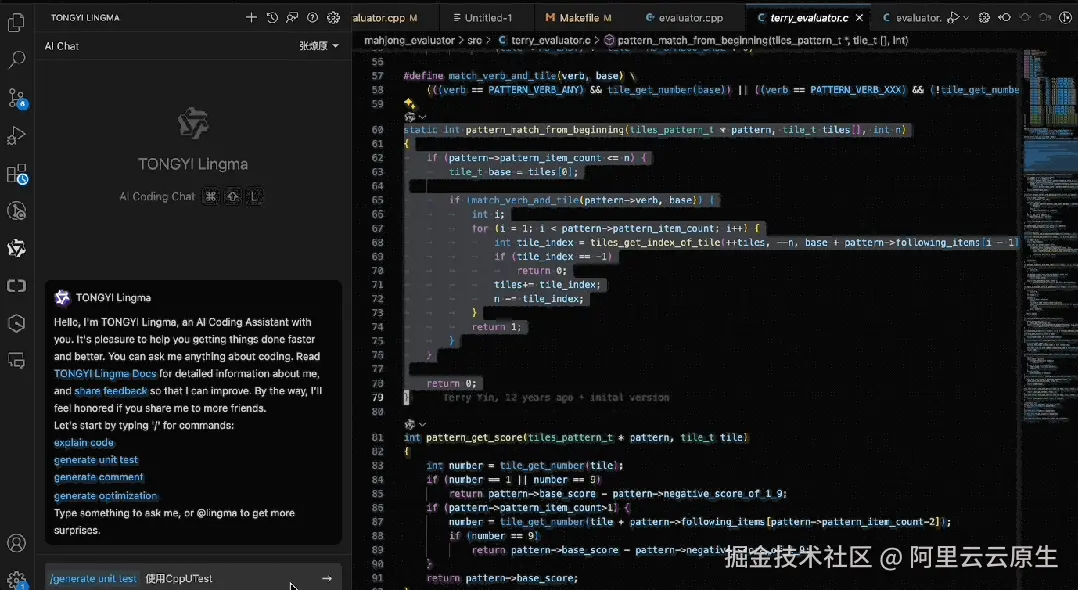This screenshot has height=590, width=1078.
Task: Open help in the Lingma panel header
Action: pyautogui.click(x=313, y=18)
